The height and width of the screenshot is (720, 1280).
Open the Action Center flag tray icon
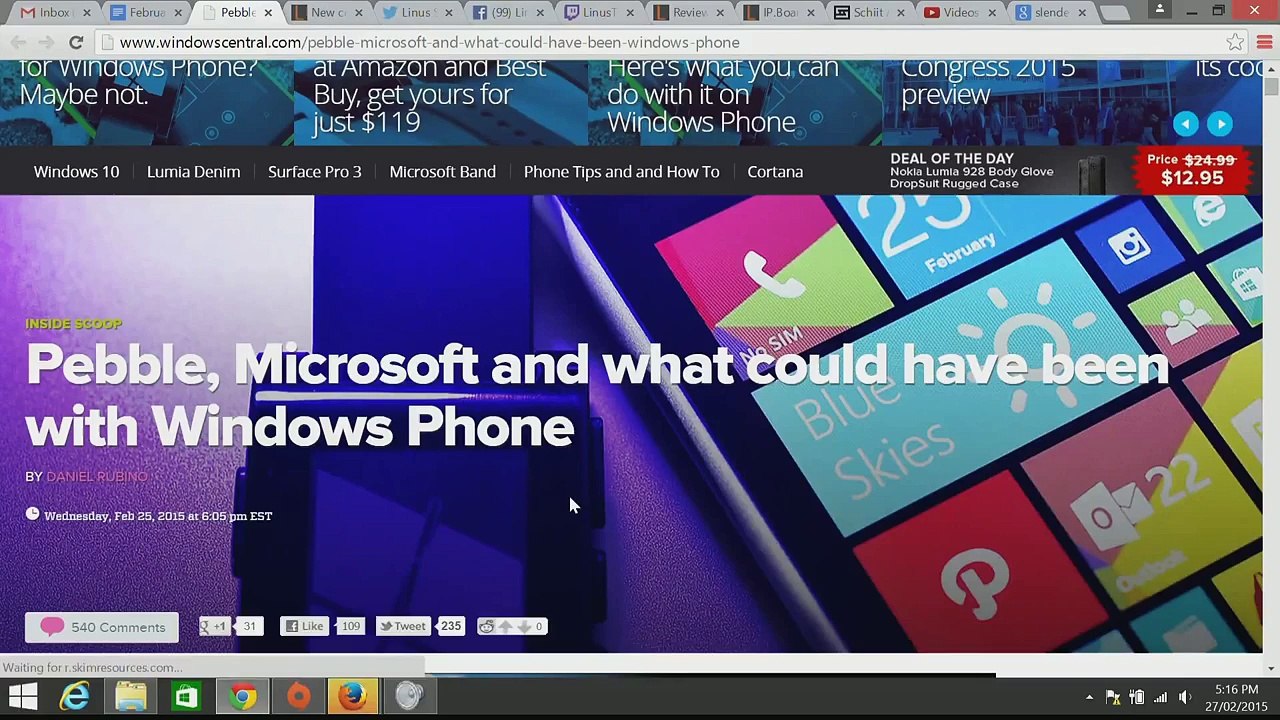pos(1112,697)
